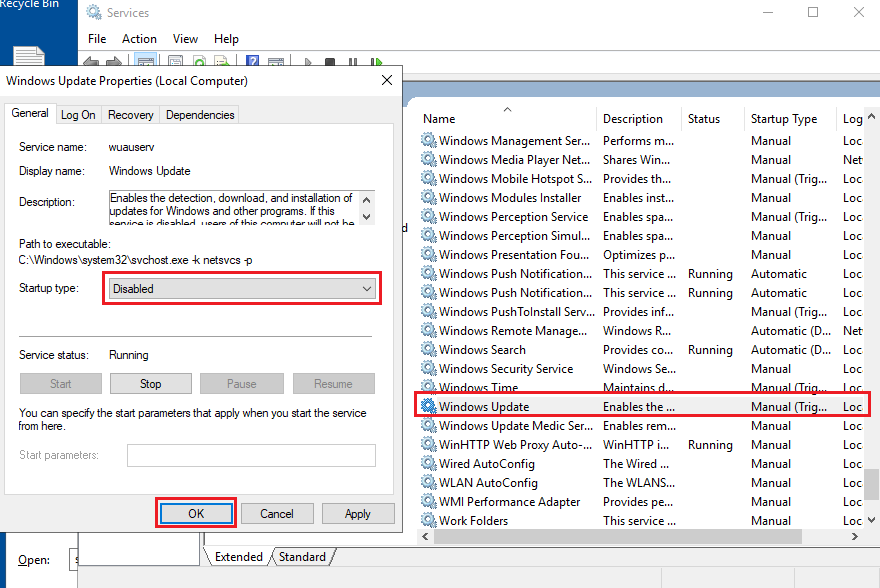This screenshot has width=880, height=588.
Task: Click the gear icon beside Windows Mobile Hotspot Service
Action: click(x=429, y=178)
